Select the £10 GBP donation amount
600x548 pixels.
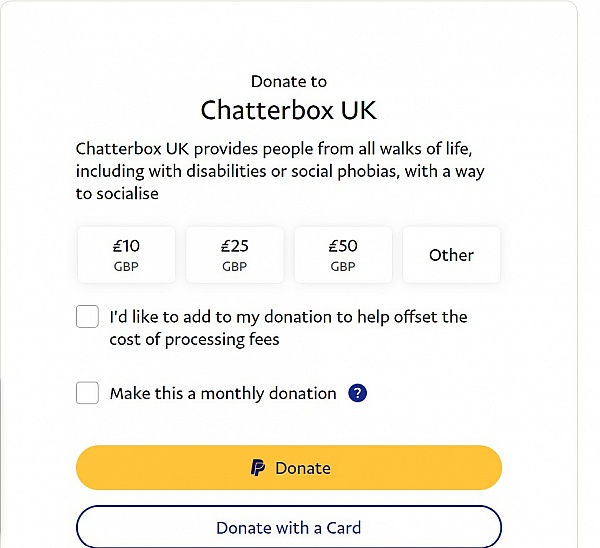coord(126,255)
